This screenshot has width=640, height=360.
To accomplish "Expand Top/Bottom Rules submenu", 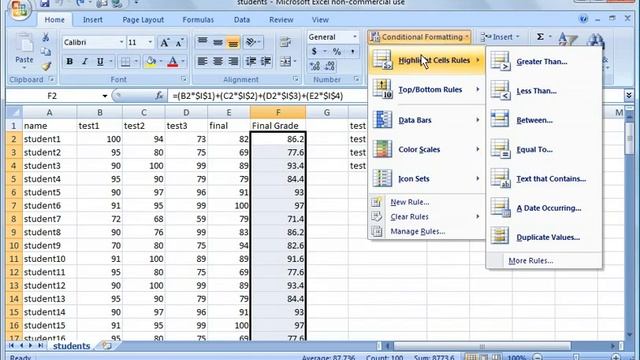I will 427,90.
